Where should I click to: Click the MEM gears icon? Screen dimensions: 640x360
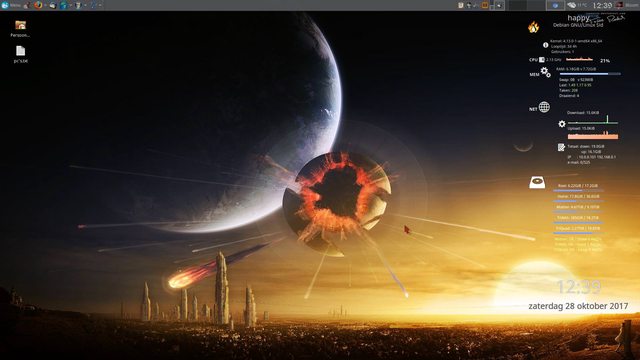coord(545,72)
